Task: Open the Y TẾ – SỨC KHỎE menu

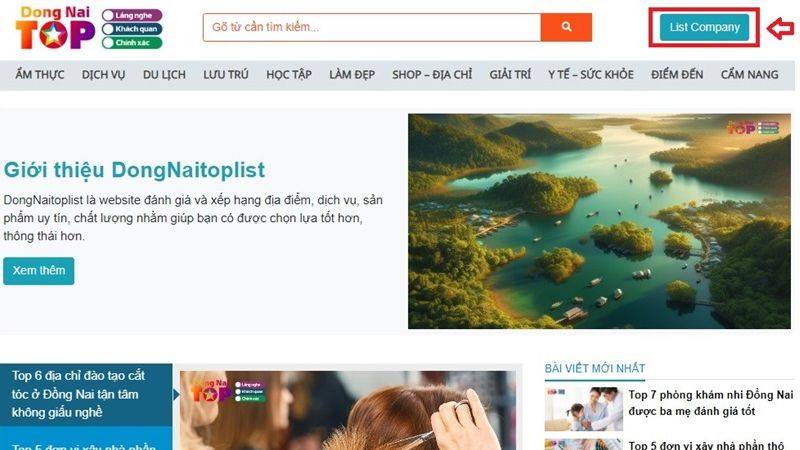Action: [x=591, y=74]
